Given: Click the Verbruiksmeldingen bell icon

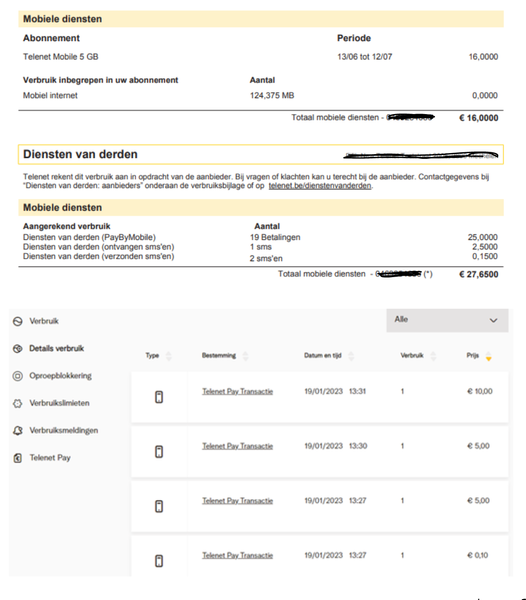Looking at the screenshot, I should [x=18, y=430].
